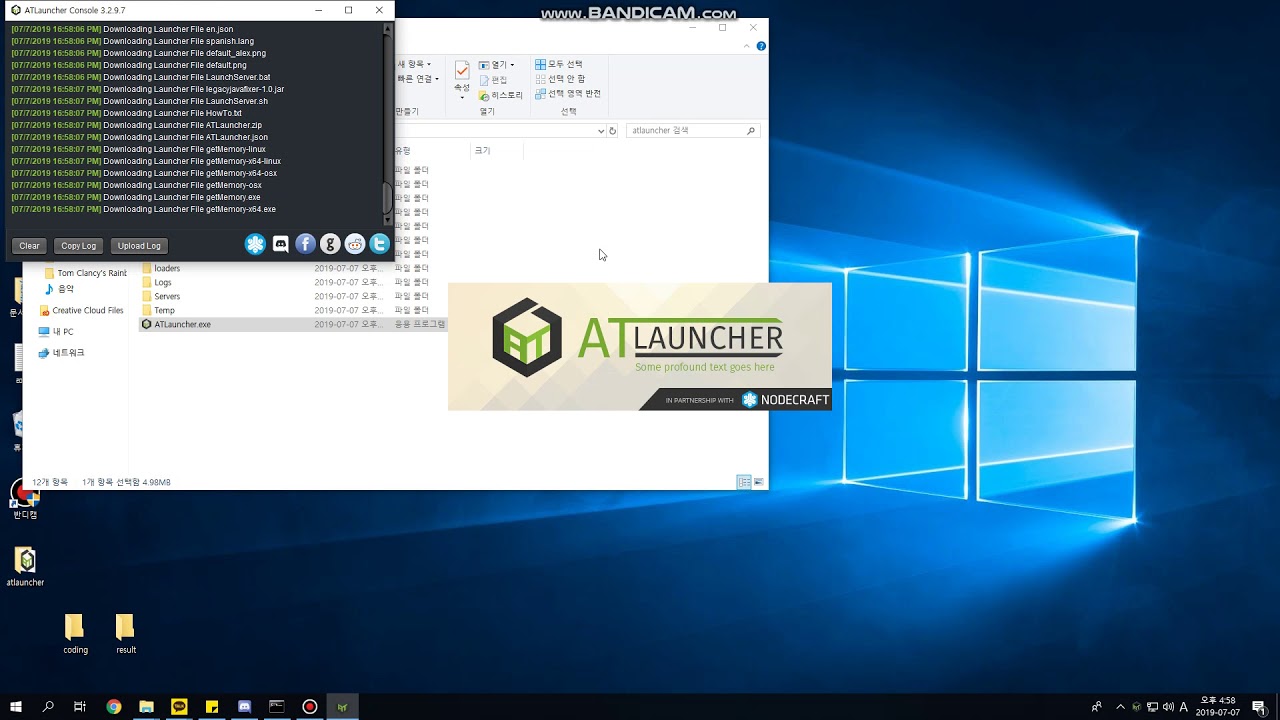Clear the ATLauncher console log
Image resolution: width=1280 pixels, height=720 pixels.
click(x=29, y=246)
